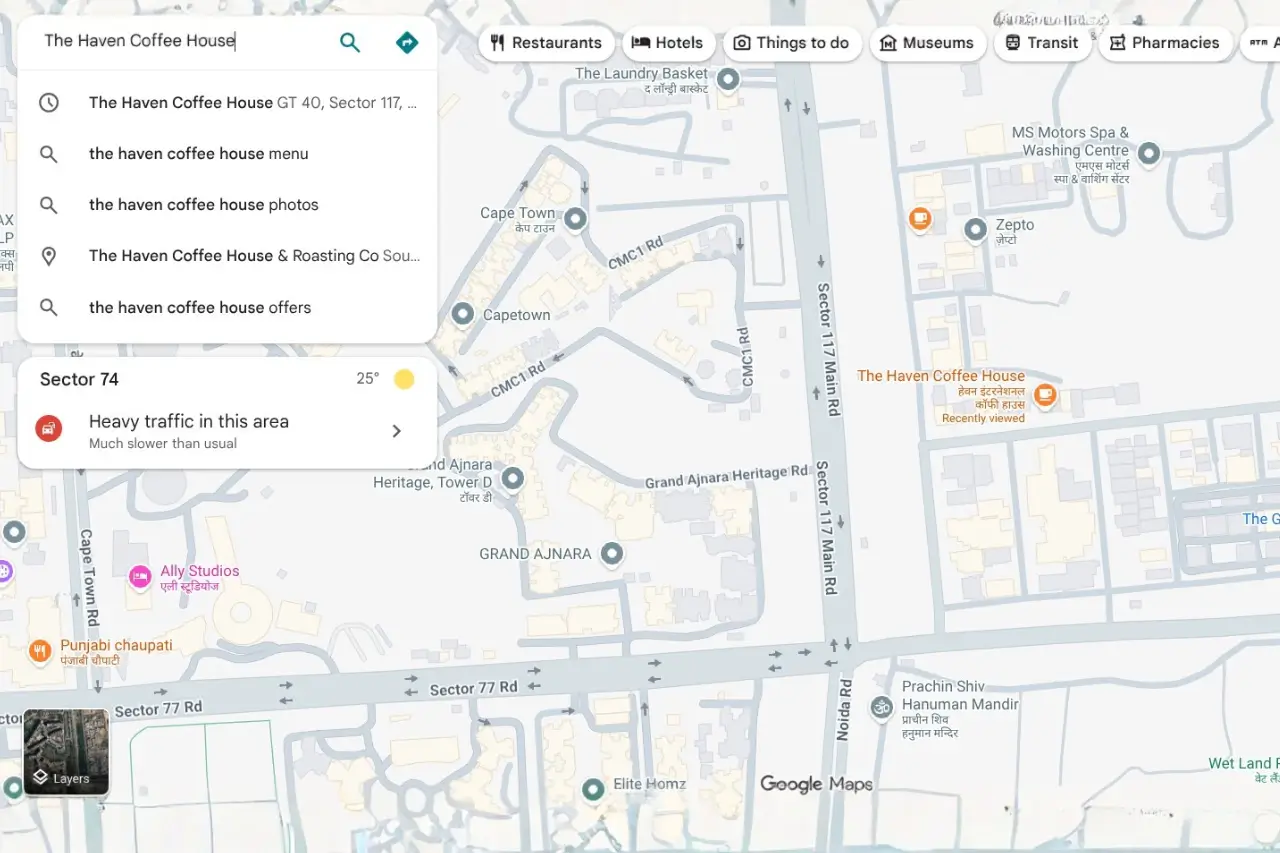
Task: Toggle the Layers satellite view thumbnail
Action: coord(66,752)
